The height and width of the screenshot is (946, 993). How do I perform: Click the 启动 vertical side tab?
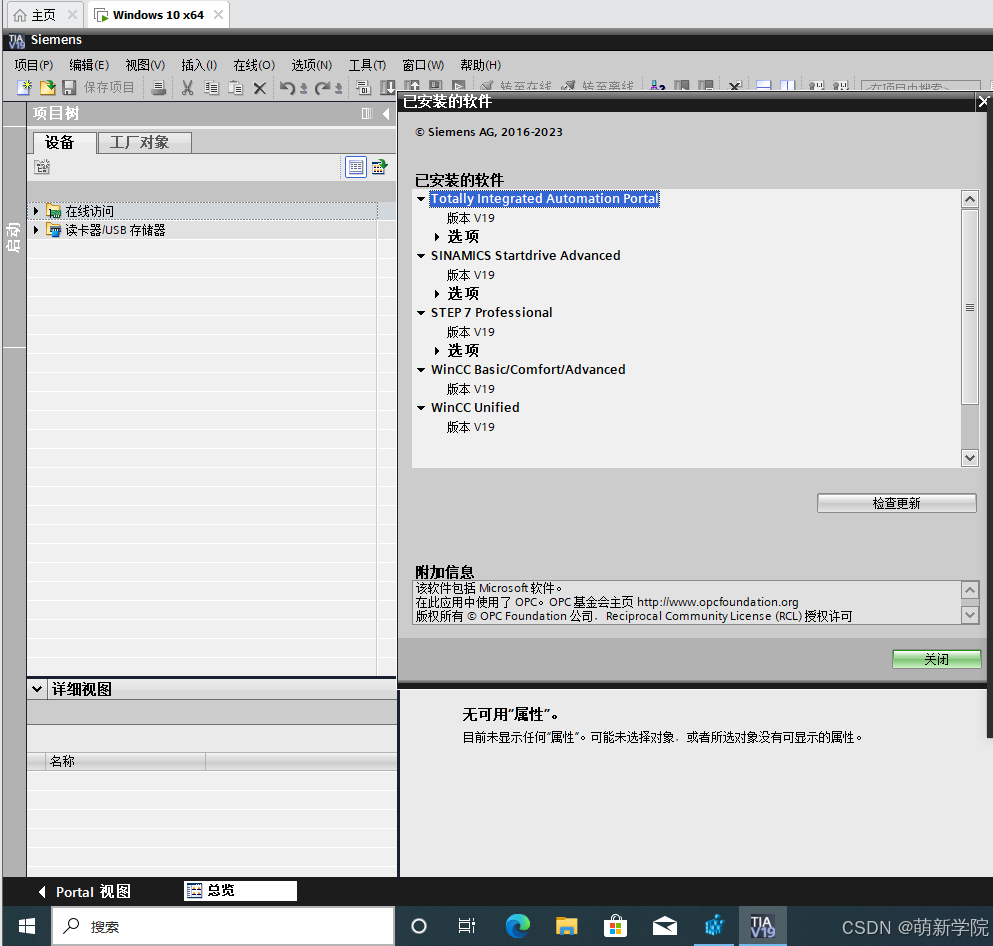[13, 237]
